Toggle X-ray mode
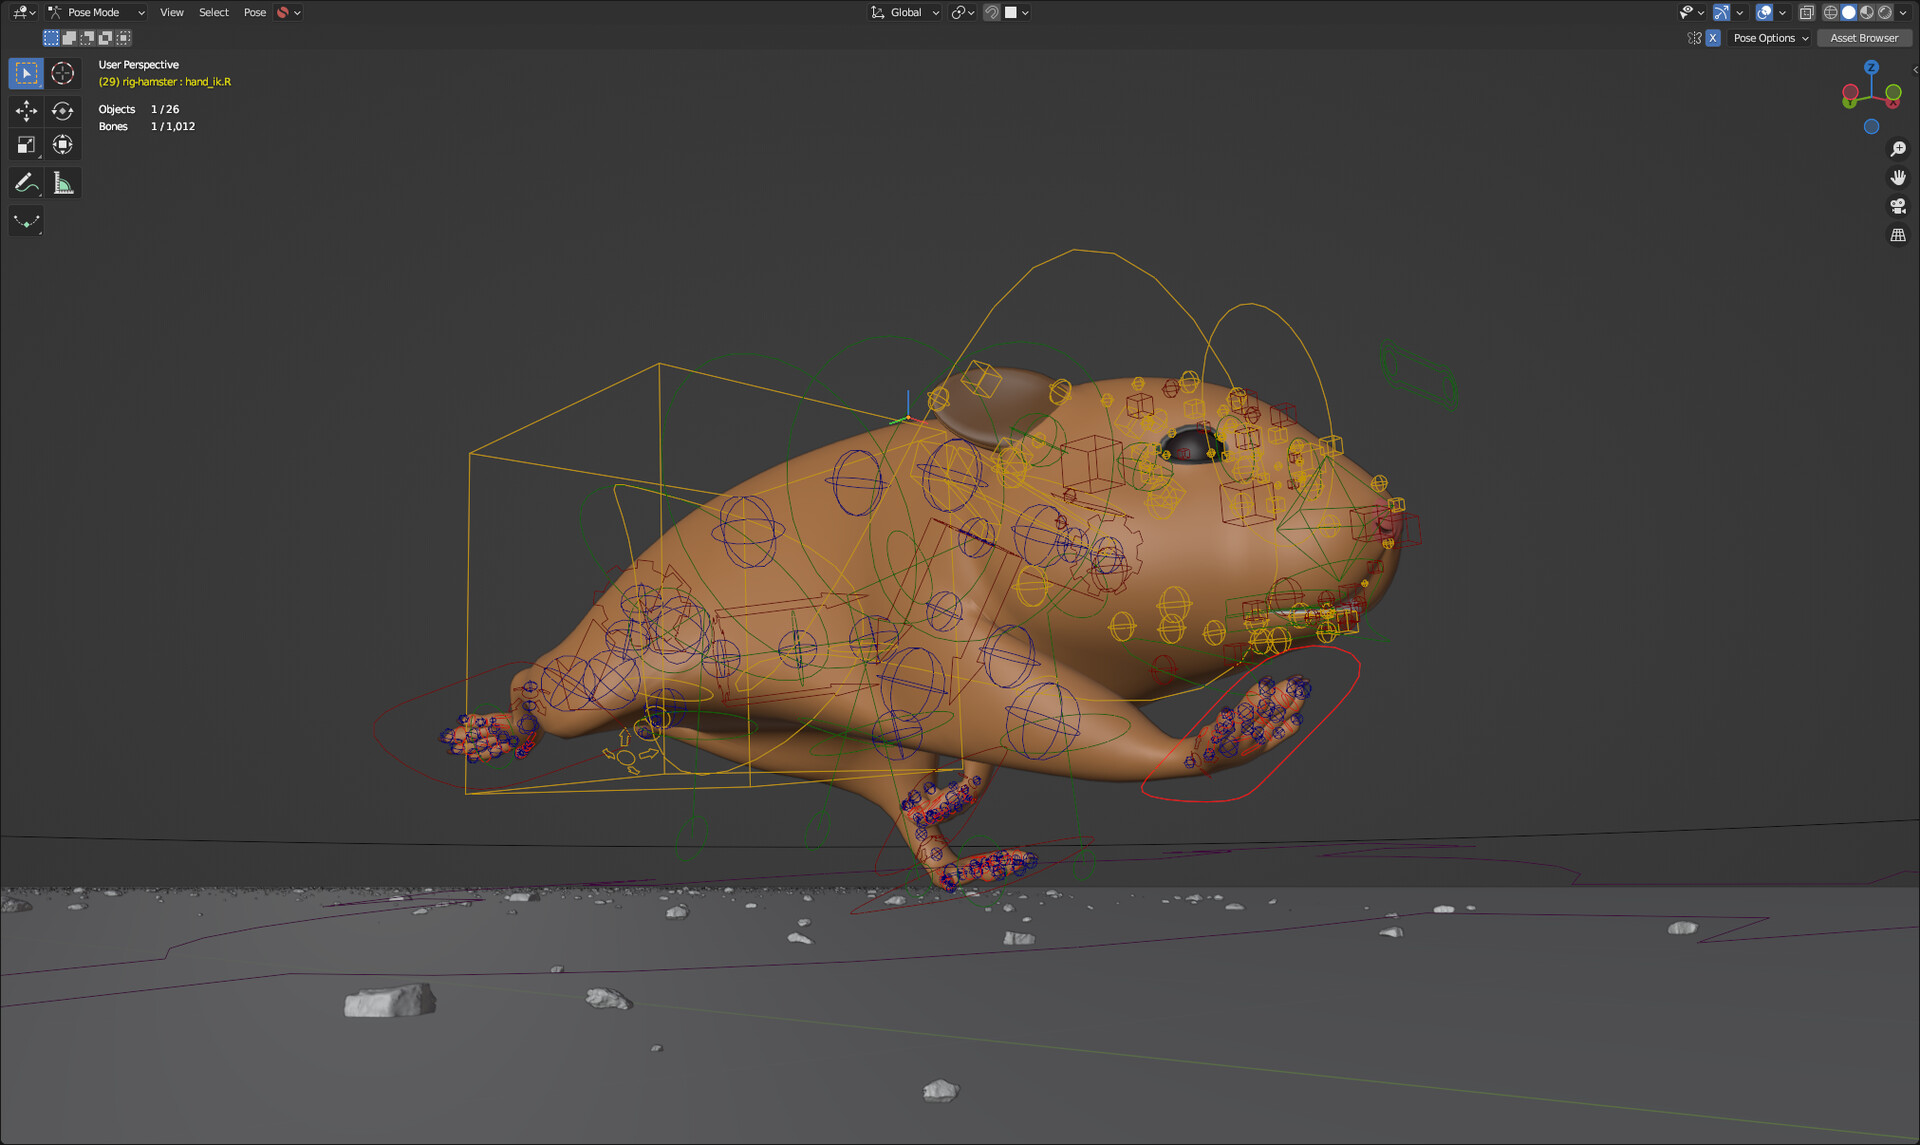 coord(1806,13)
